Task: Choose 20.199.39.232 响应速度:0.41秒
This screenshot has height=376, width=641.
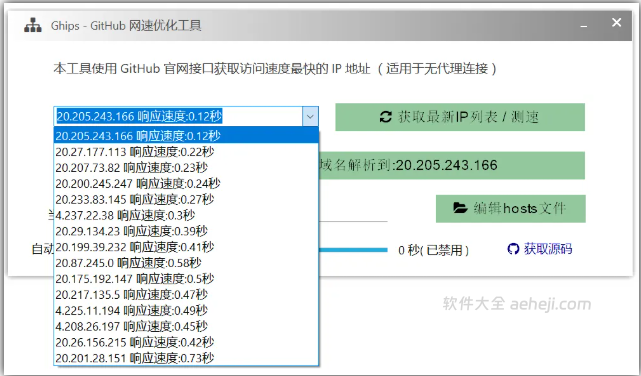Action: (x=186, y=247)
